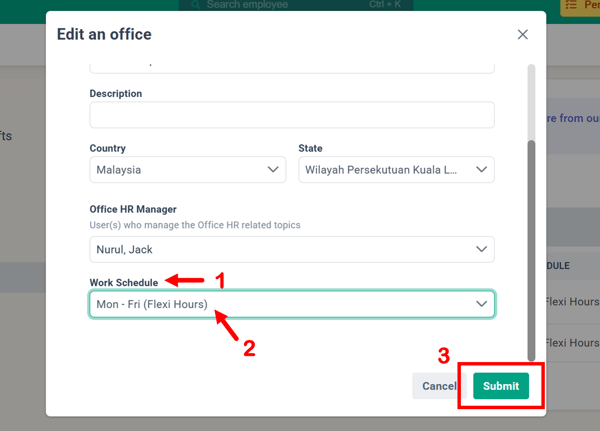Select the first Flexi Hours table row
600x431 pixels.
click(572, 301)
